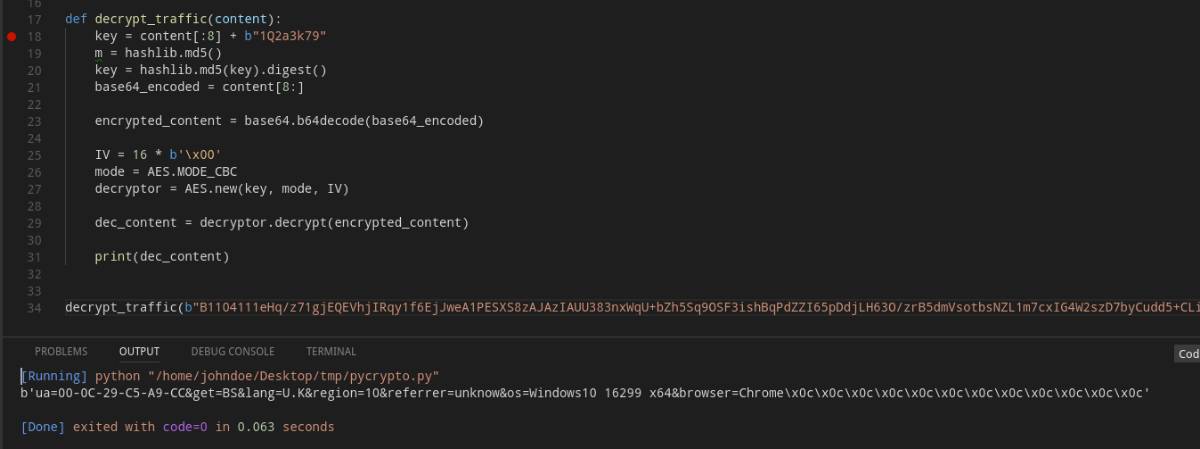Switch to the TERMINAL tab
The height and width of the screenshot is (449, 1200).
point(330,352)
